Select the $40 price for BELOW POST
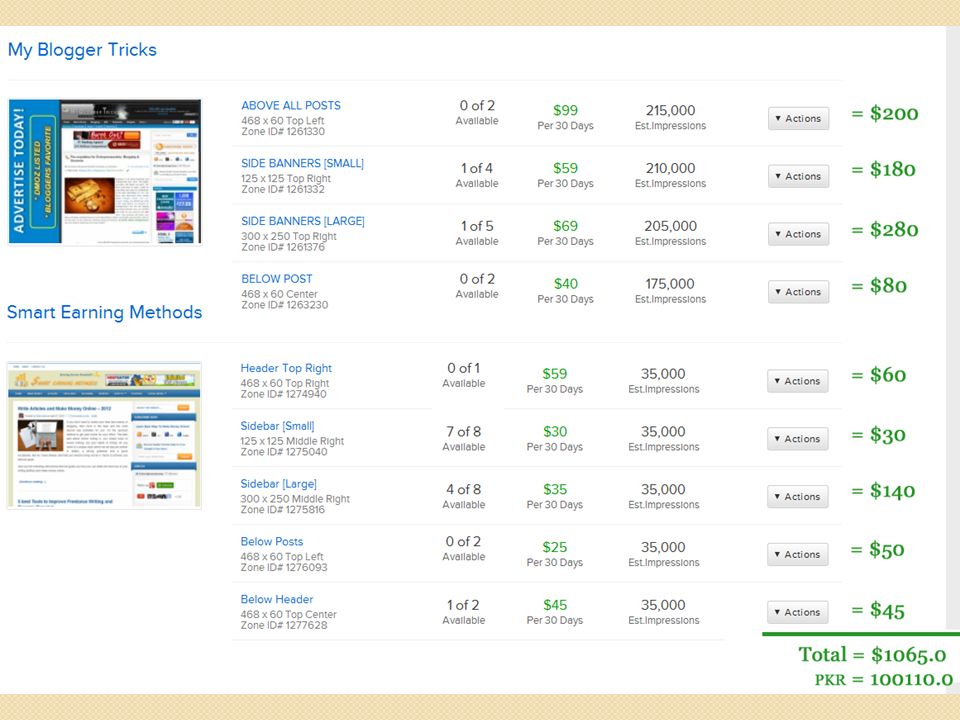960x720 pixels. 565,283
